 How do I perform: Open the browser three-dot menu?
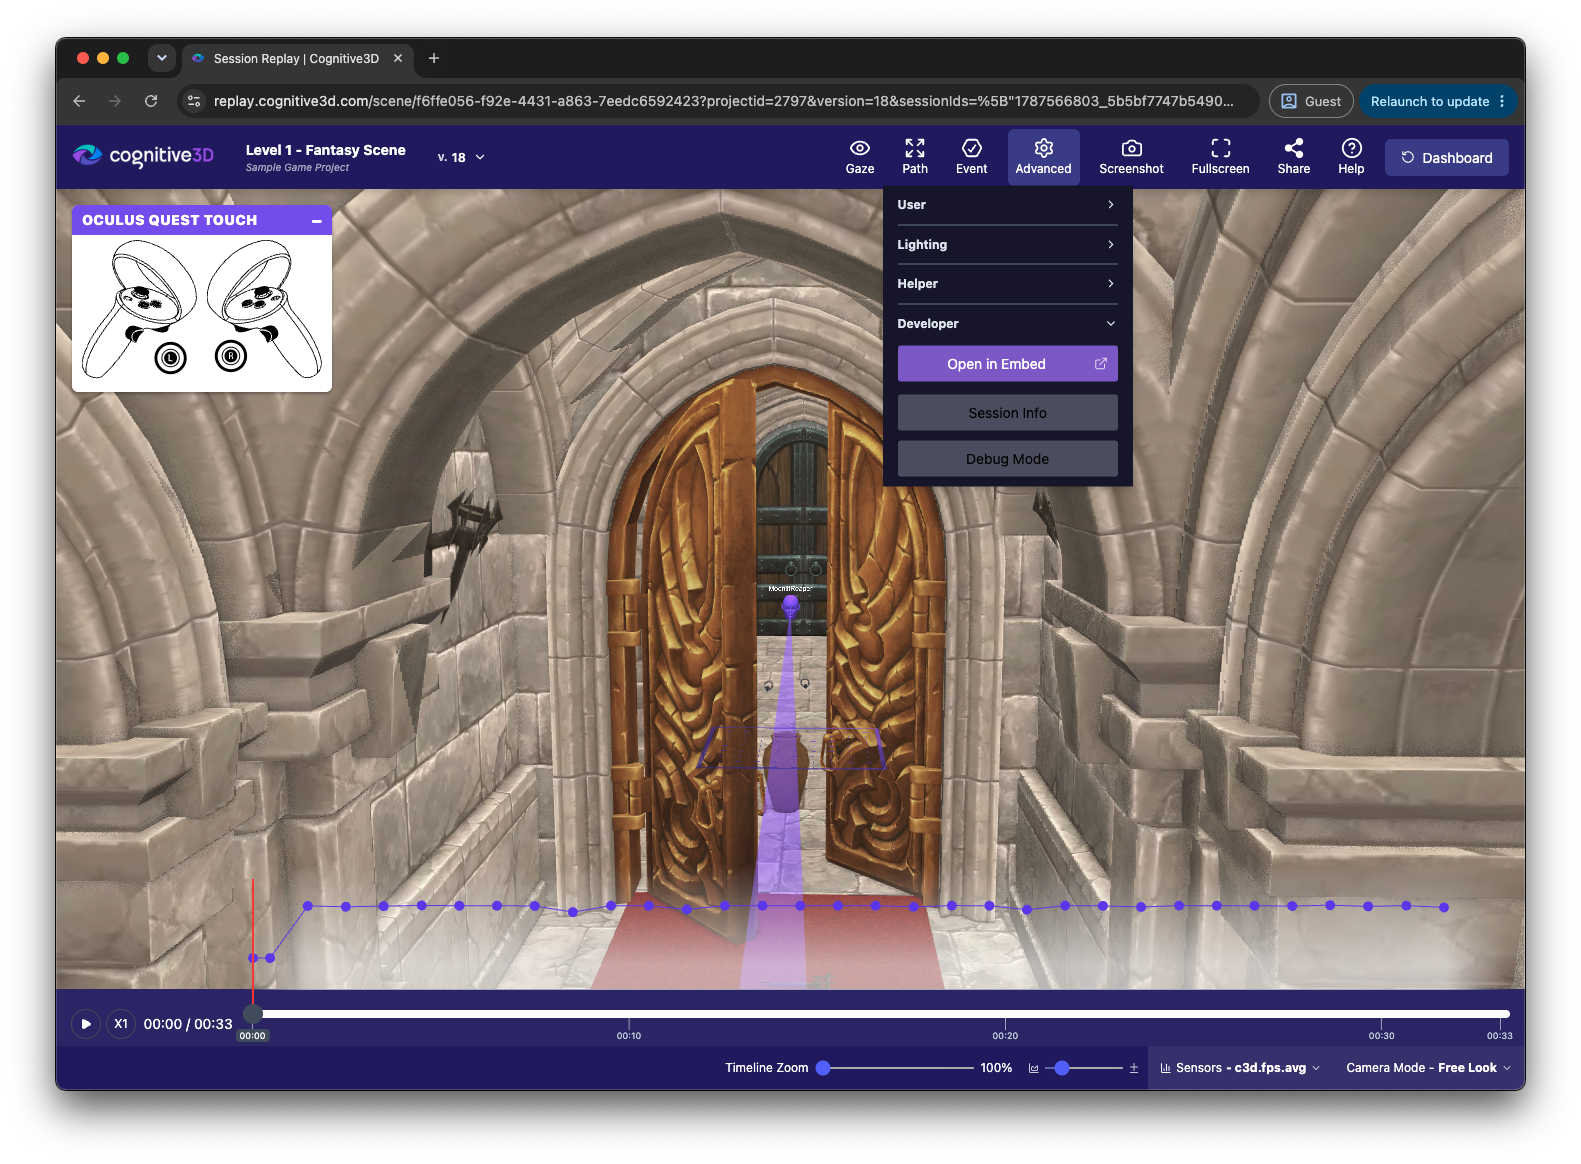tap(1502, 101)
